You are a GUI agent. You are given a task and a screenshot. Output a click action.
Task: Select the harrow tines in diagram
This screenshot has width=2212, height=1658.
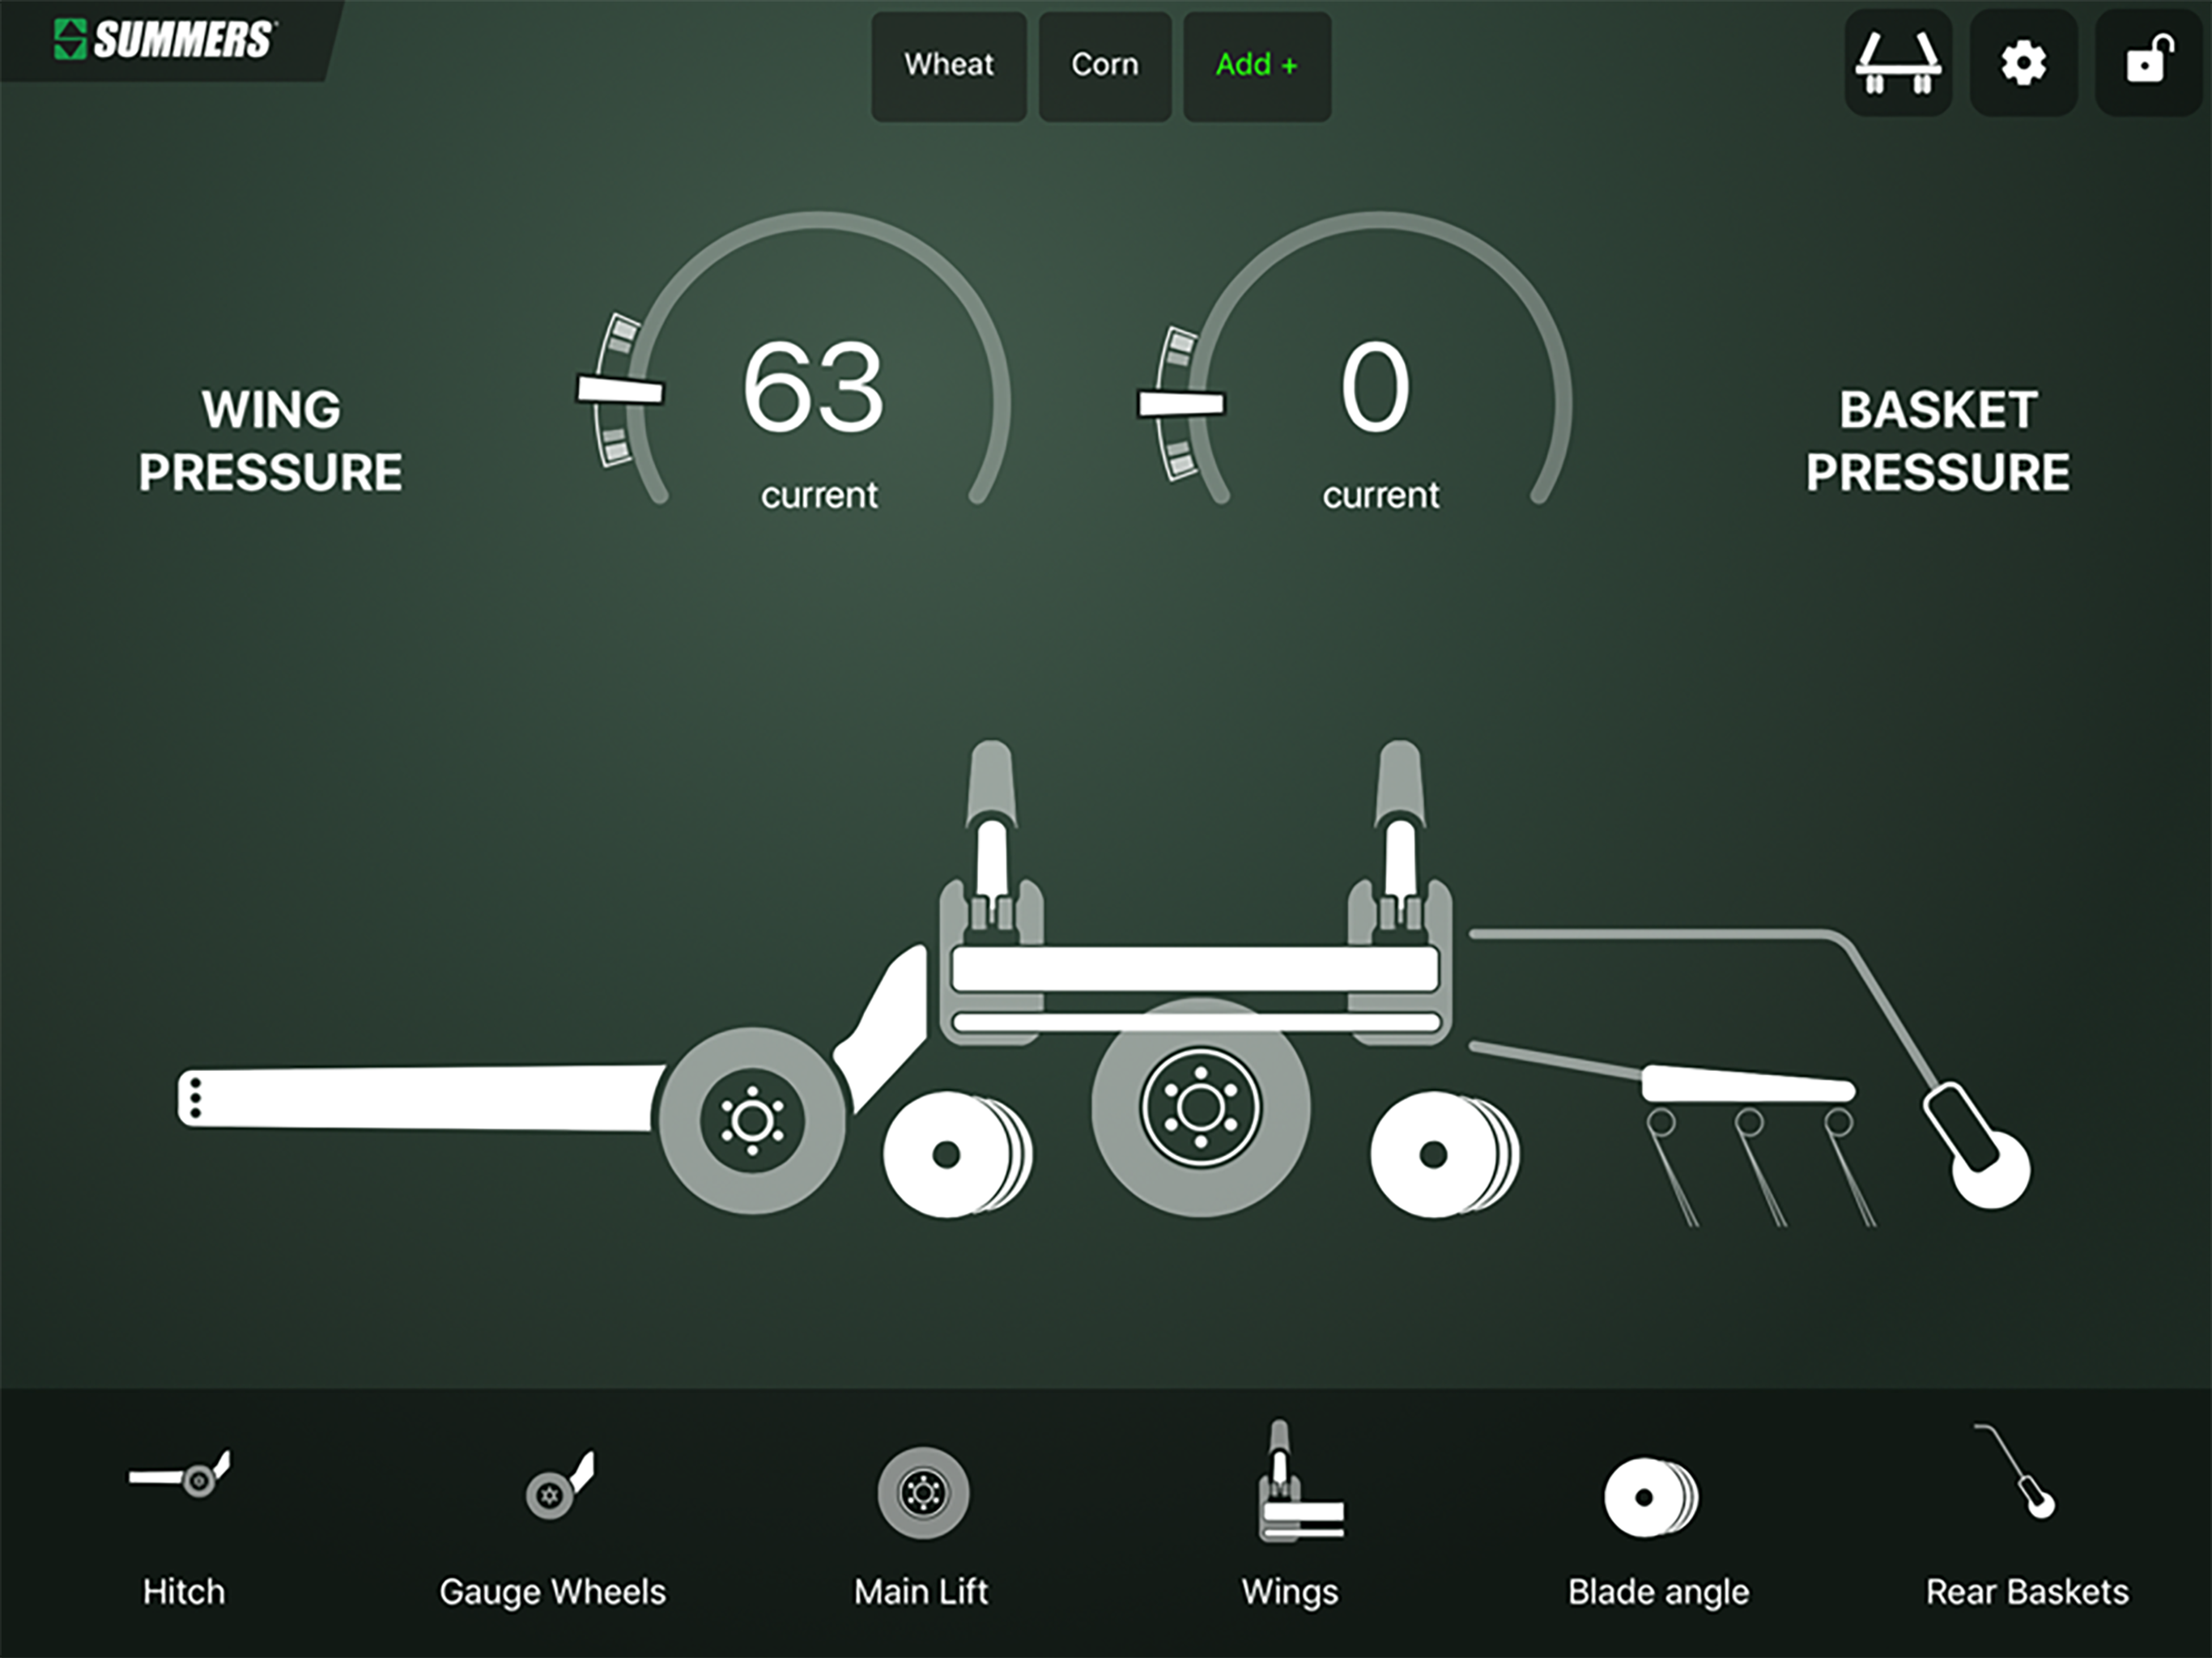[1760, 1167]
